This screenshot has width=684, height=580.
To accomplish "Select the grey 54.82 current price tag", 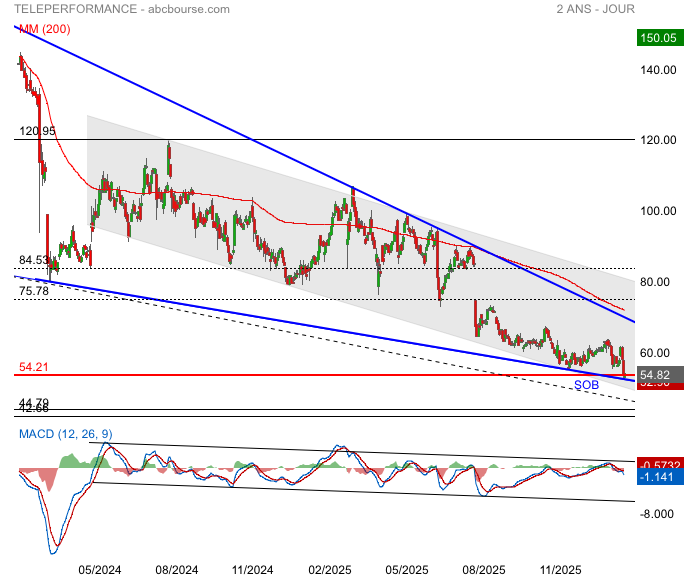I will tap(660, 375).
